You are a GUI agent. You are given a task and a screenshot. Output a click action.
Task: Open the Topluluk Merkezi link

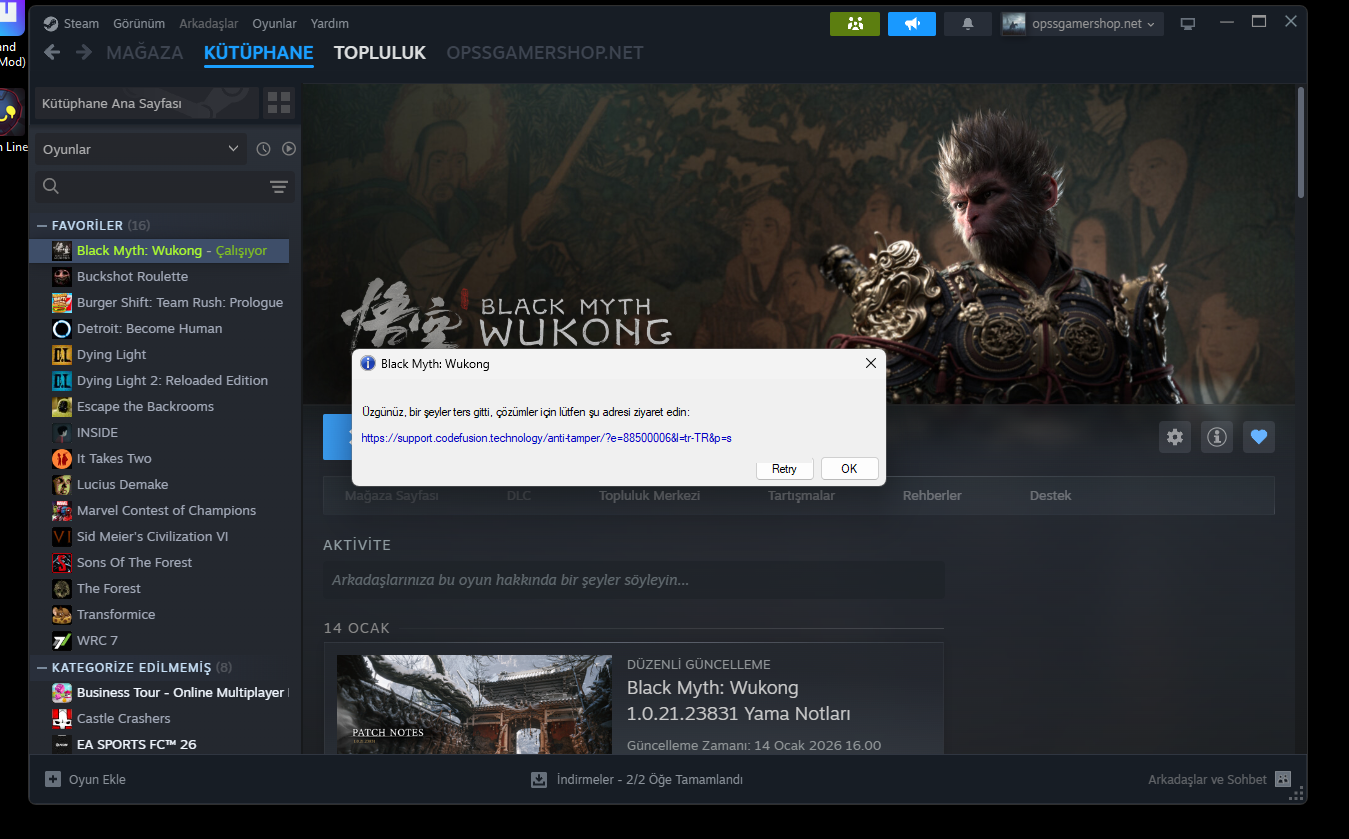tap(649, 496)
